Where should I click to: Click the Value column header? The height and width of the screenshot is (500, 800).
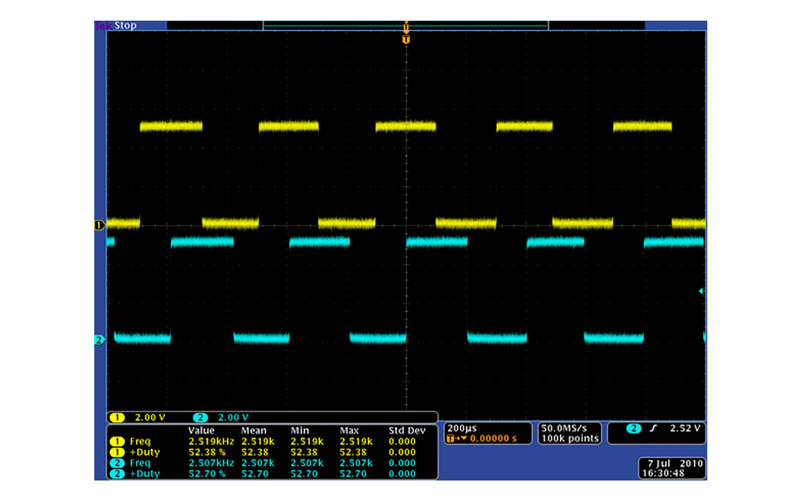(x=201, y=431)
